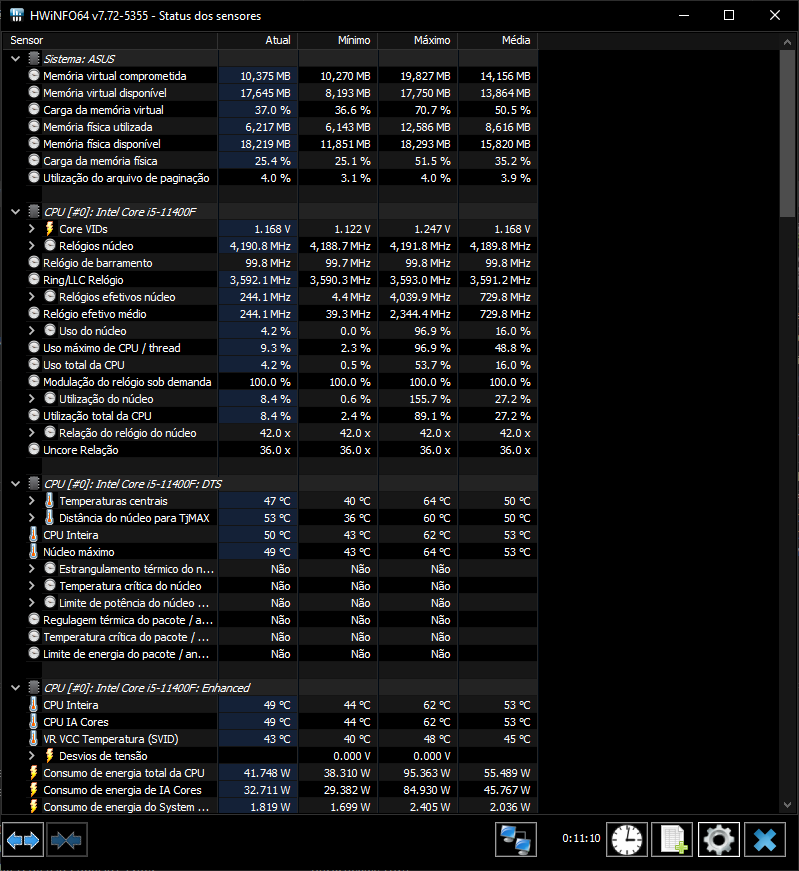The image size is (799, 871).
Task: Click the Média column header
Action: click(x=498, y=40)
